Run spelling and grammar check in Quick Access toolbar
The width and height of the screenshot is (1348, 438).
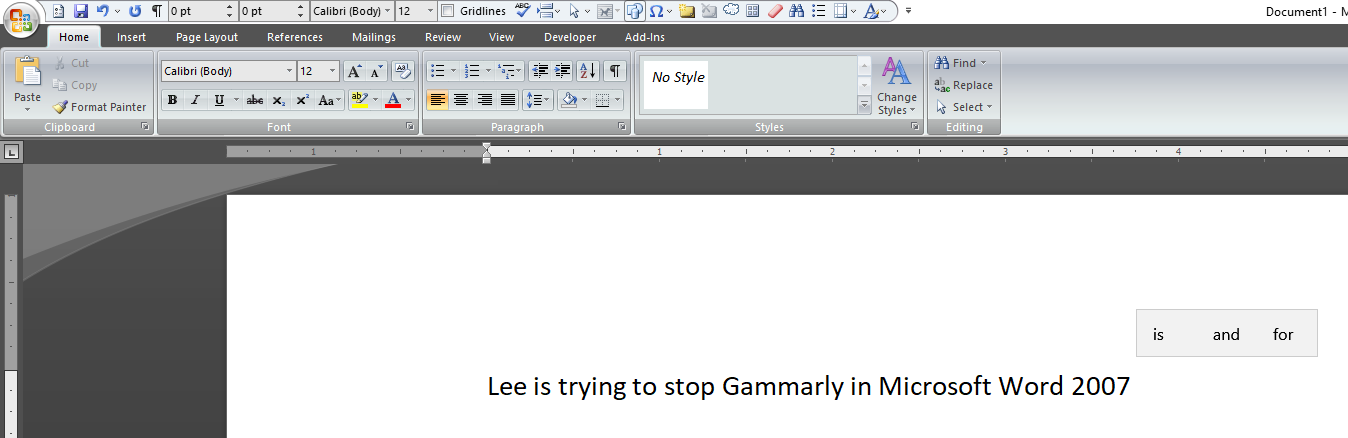pos(523,11)
